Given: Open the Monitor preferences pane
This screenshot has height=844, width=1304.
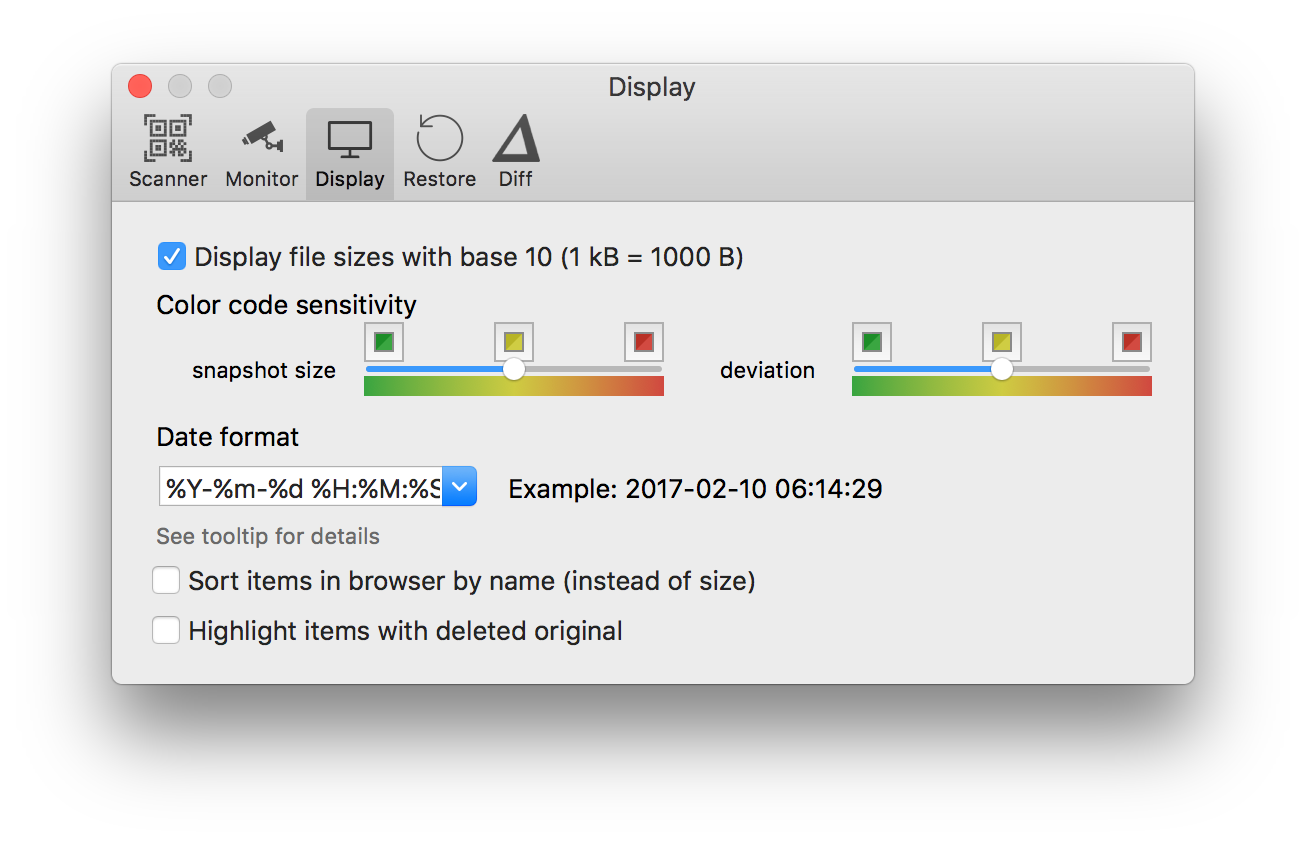Looking at the screenshot, I should click(x=262, y=153).
